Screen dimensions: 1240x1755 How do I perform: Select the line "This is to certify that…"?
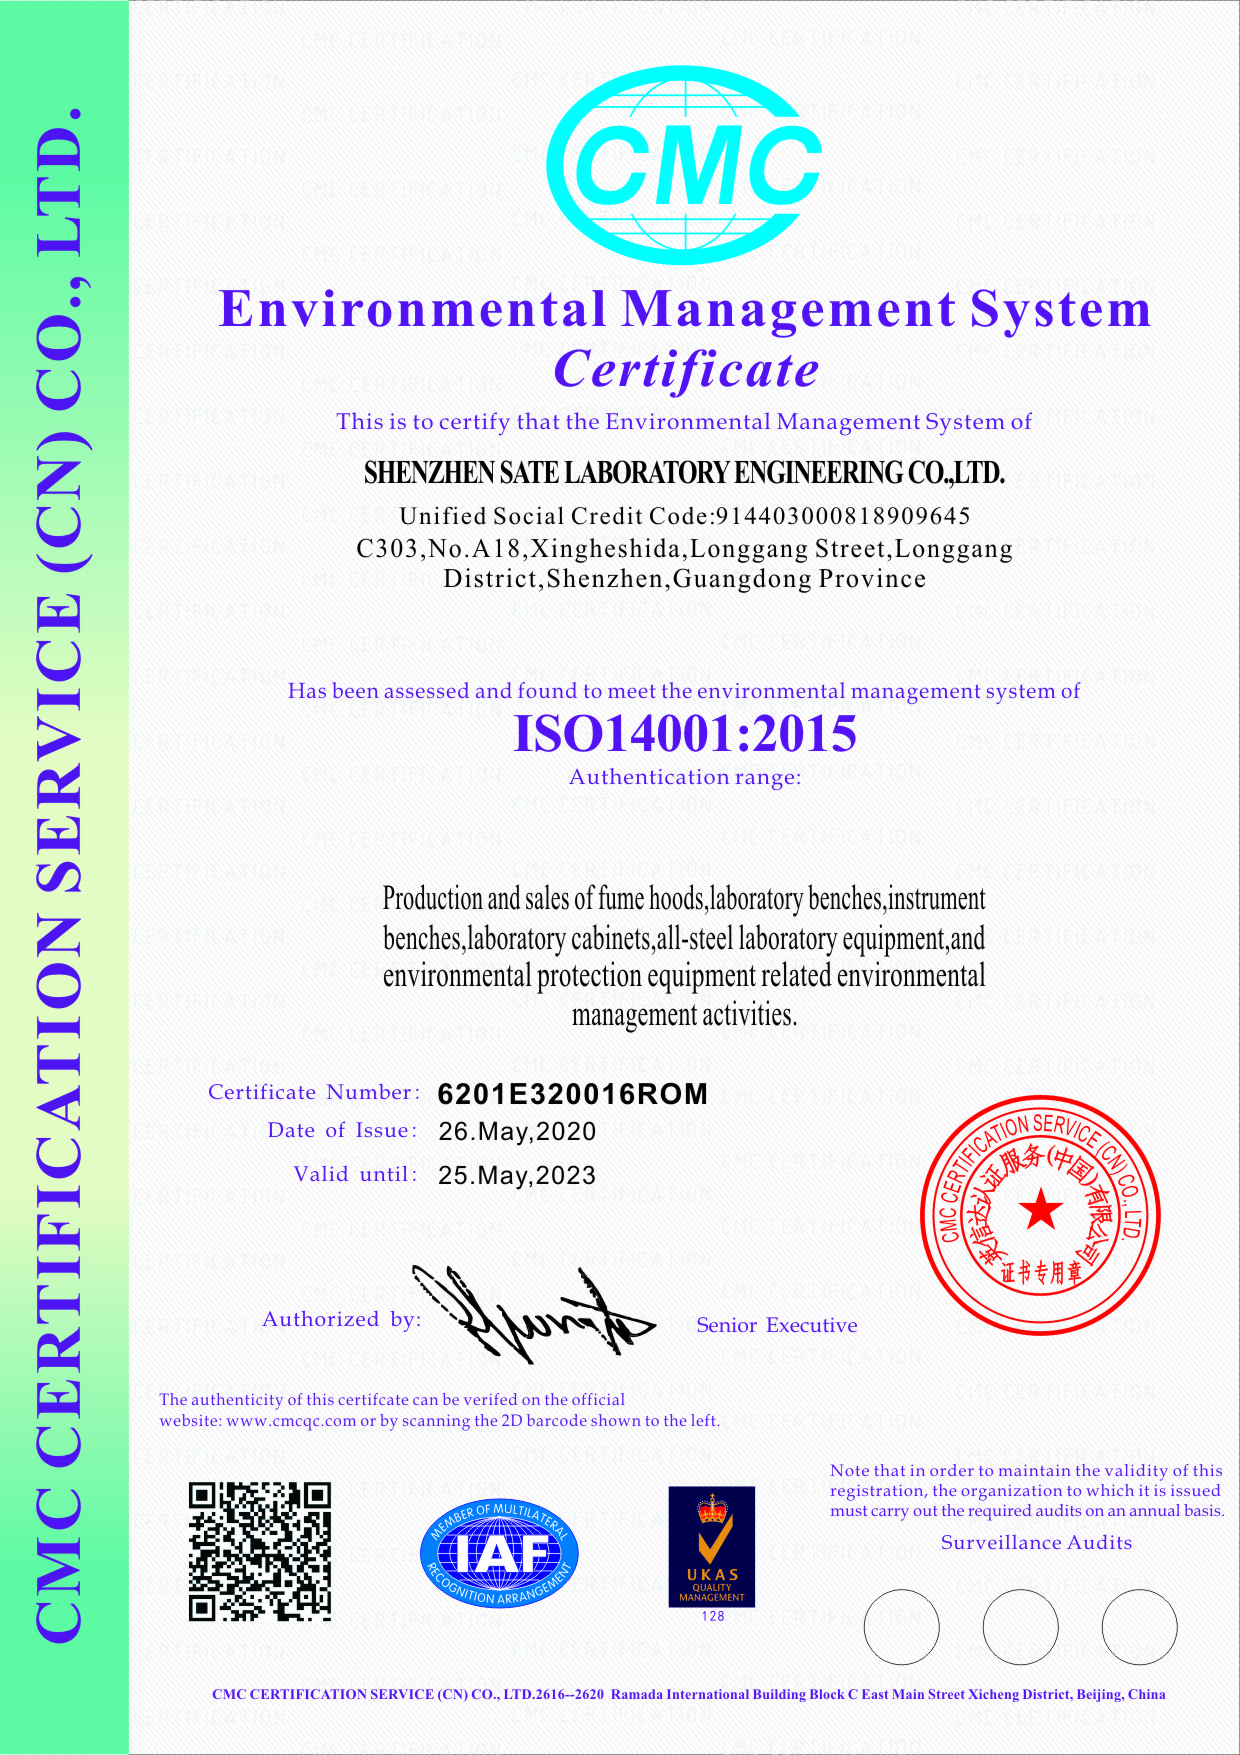[x=684, y=422]
